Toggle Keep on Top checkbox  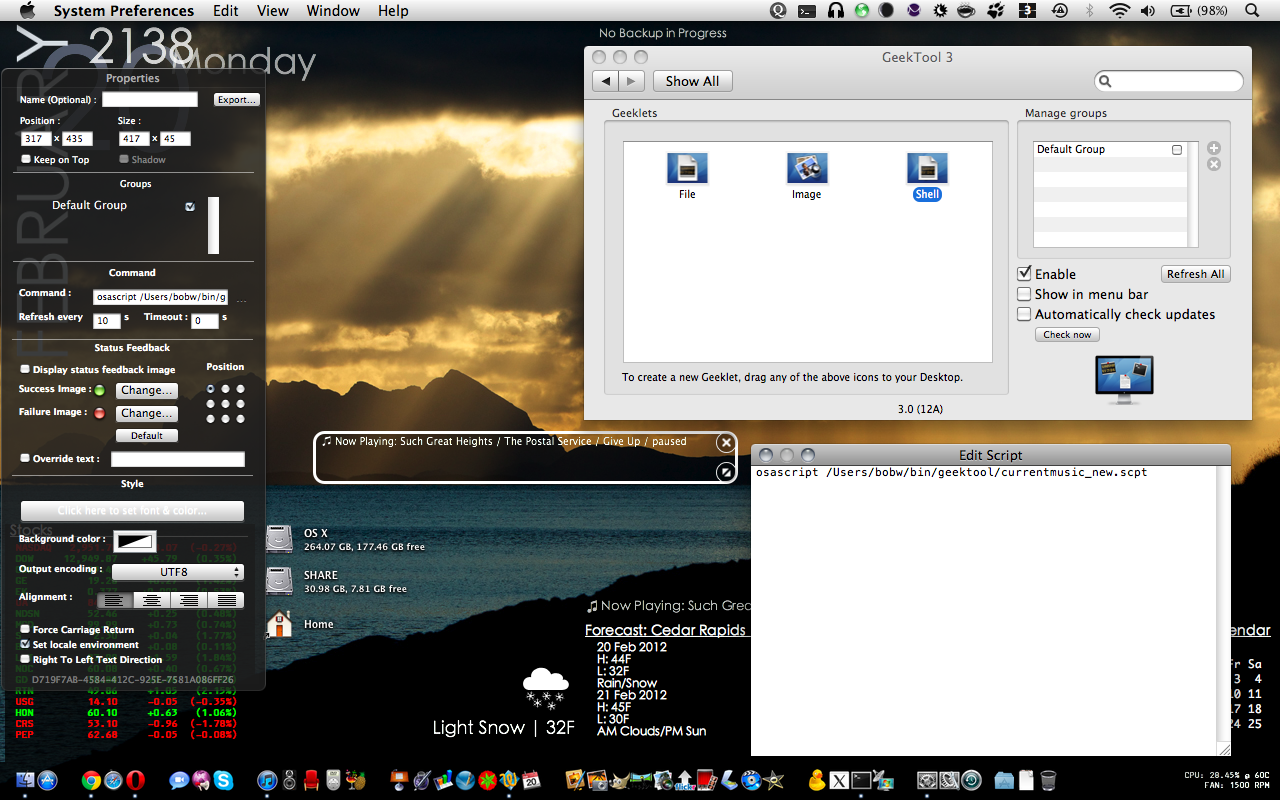(x=26, y=159)
